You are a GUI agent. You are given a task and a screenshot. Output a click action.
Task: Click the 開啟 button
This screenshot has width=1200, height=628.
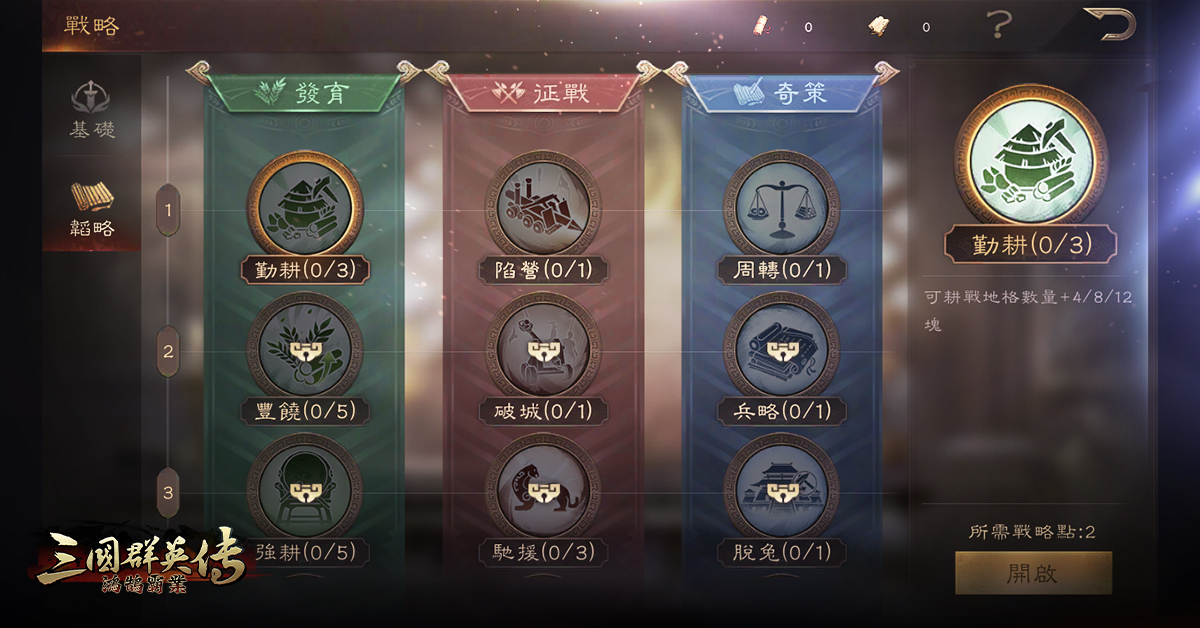[1033, 574]
